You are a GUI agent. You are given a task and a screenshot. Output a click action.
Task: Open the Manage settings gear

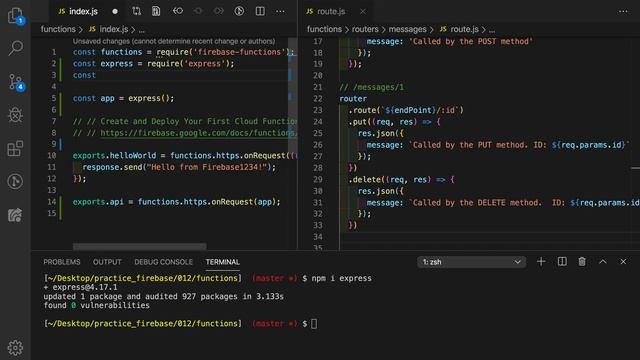click(16, 348)
